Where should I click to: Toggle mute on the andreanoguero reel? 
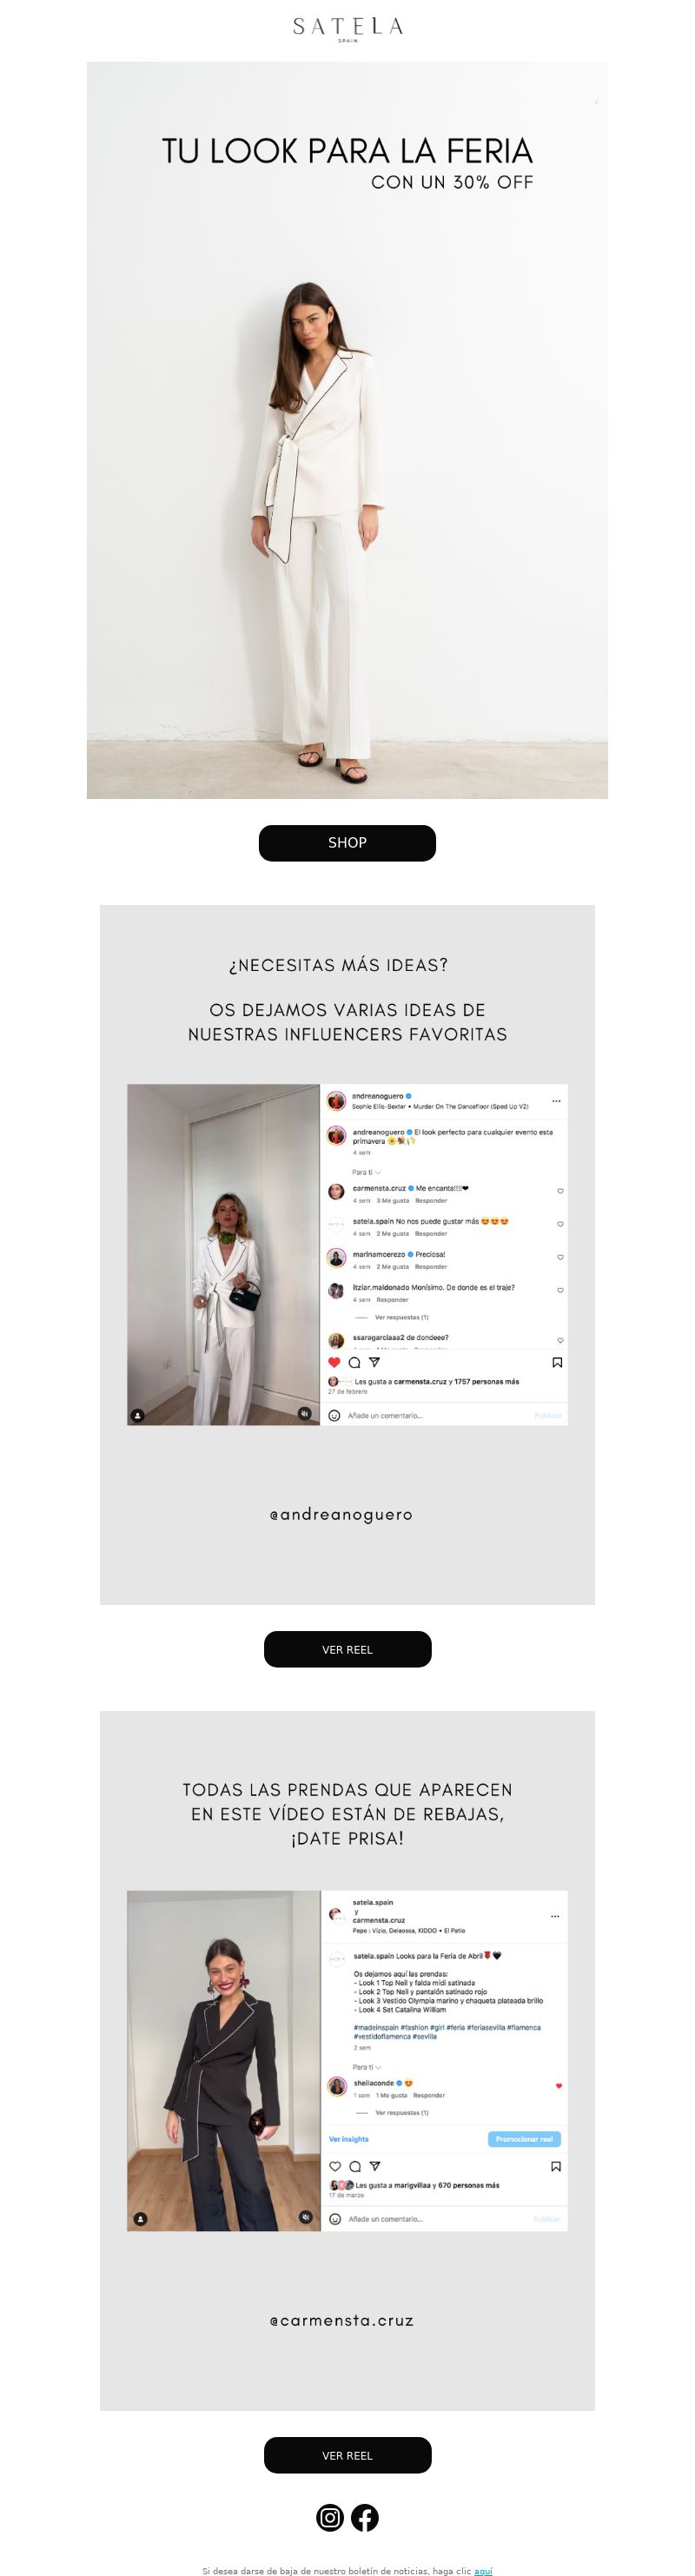pyautogui.click(x=305, y=1413)
